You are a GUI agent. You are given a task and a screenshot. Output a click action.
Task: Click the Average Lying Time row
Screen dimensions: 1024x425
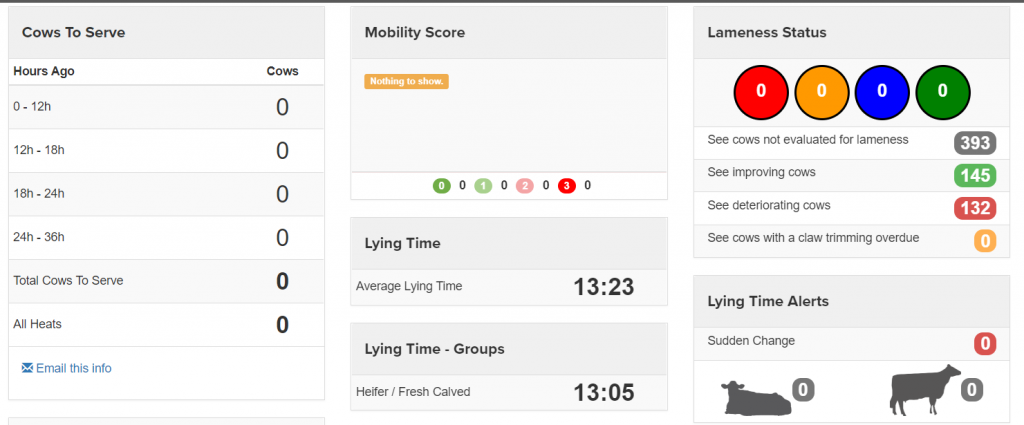click(x=508, y=287)
